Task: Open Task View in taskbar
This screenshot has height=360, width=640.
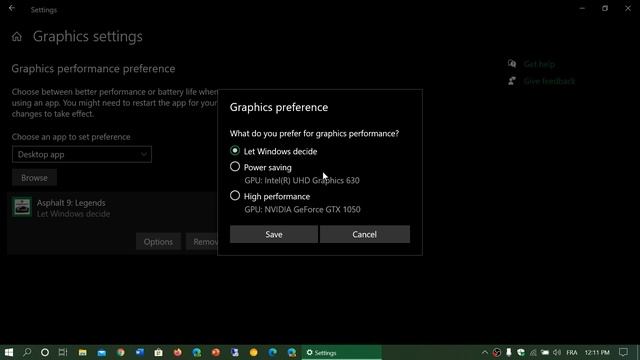Action: click(63, 352)
